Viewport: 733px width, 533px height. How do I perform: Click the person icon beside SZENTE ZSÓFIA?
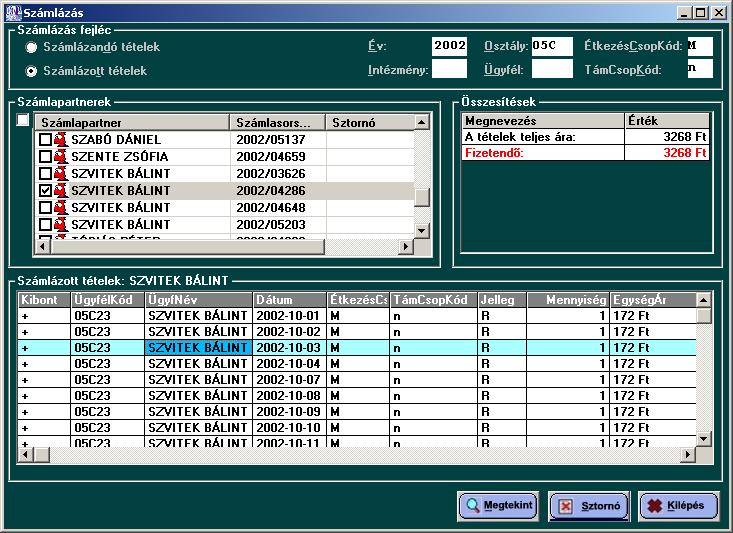(61, 157)
